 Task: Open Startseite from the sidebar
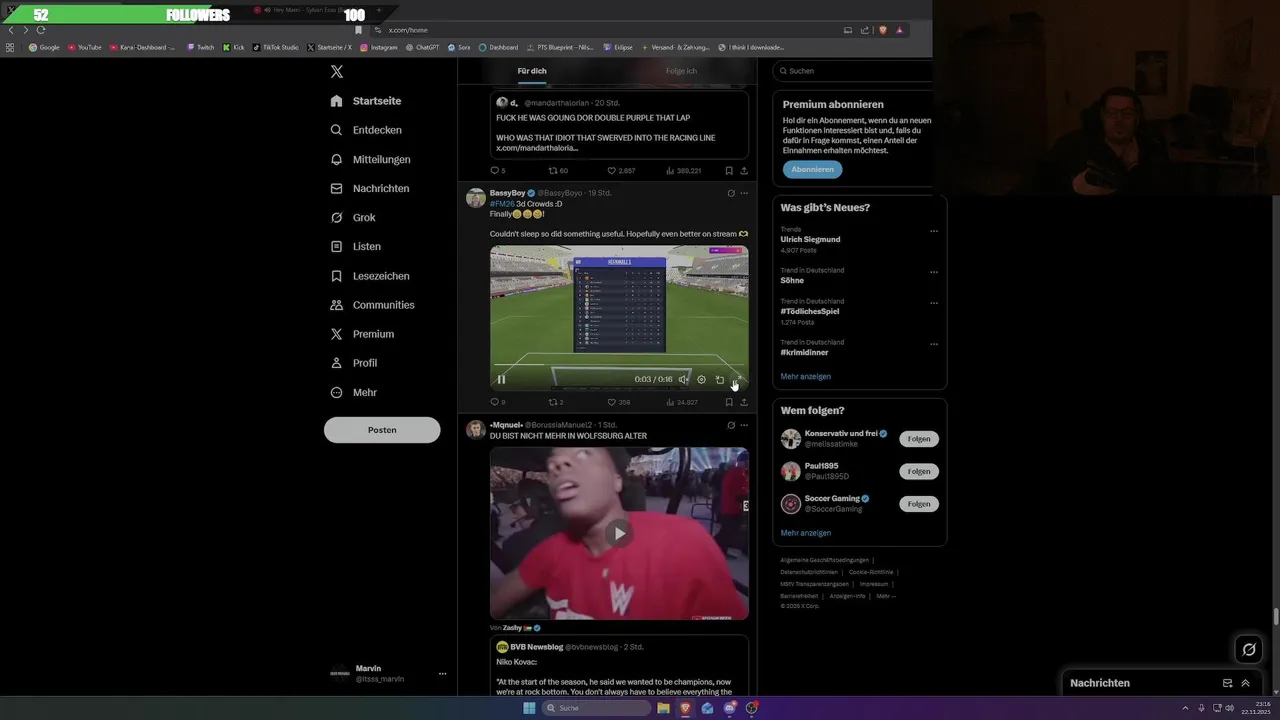pos(366,101)
